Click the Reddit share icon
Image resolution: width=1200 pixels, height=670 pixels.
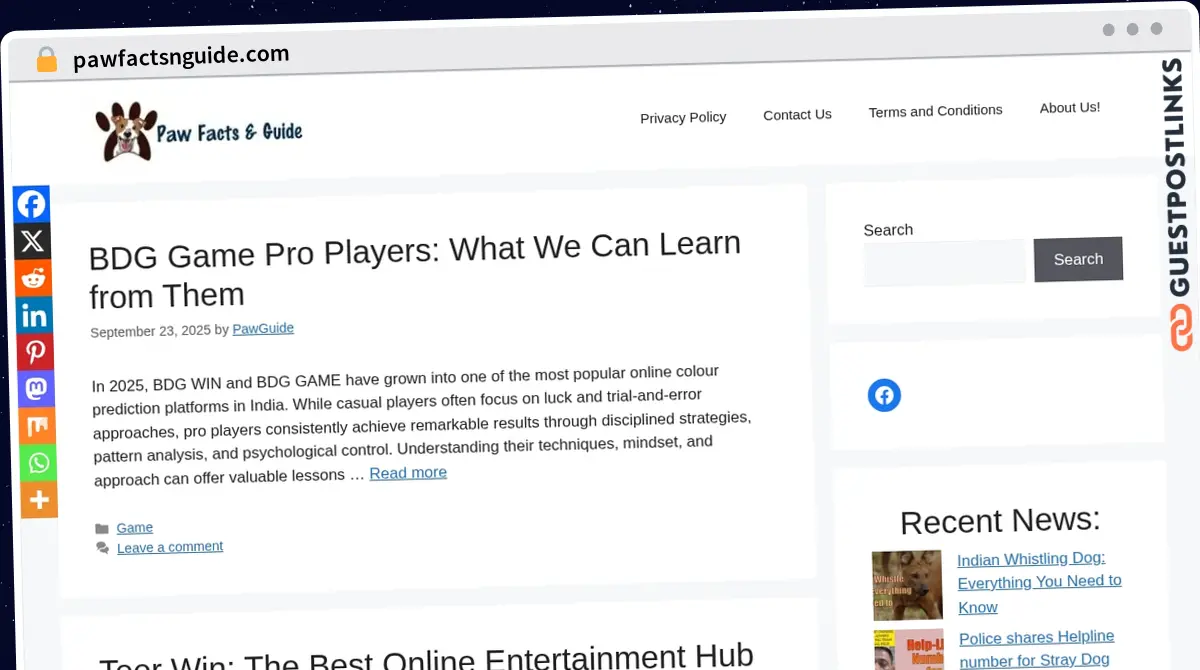point(33,278)
